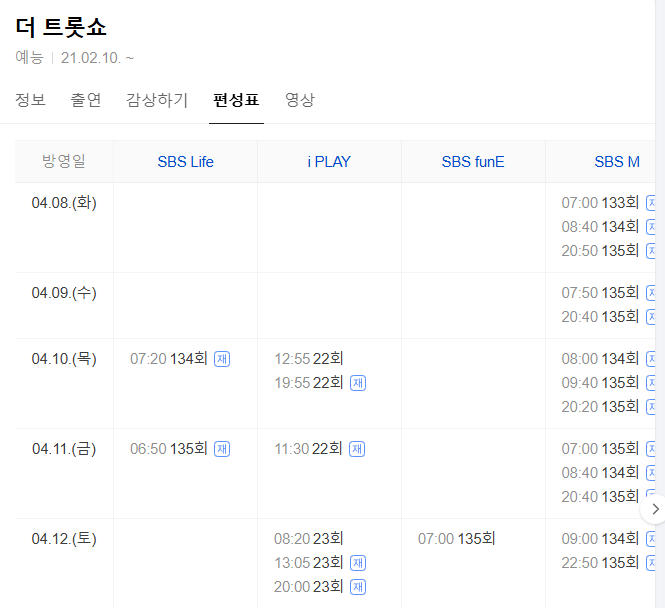
Task: Click the 09:40 135회 SBS M entry
Action: [600, 382]
